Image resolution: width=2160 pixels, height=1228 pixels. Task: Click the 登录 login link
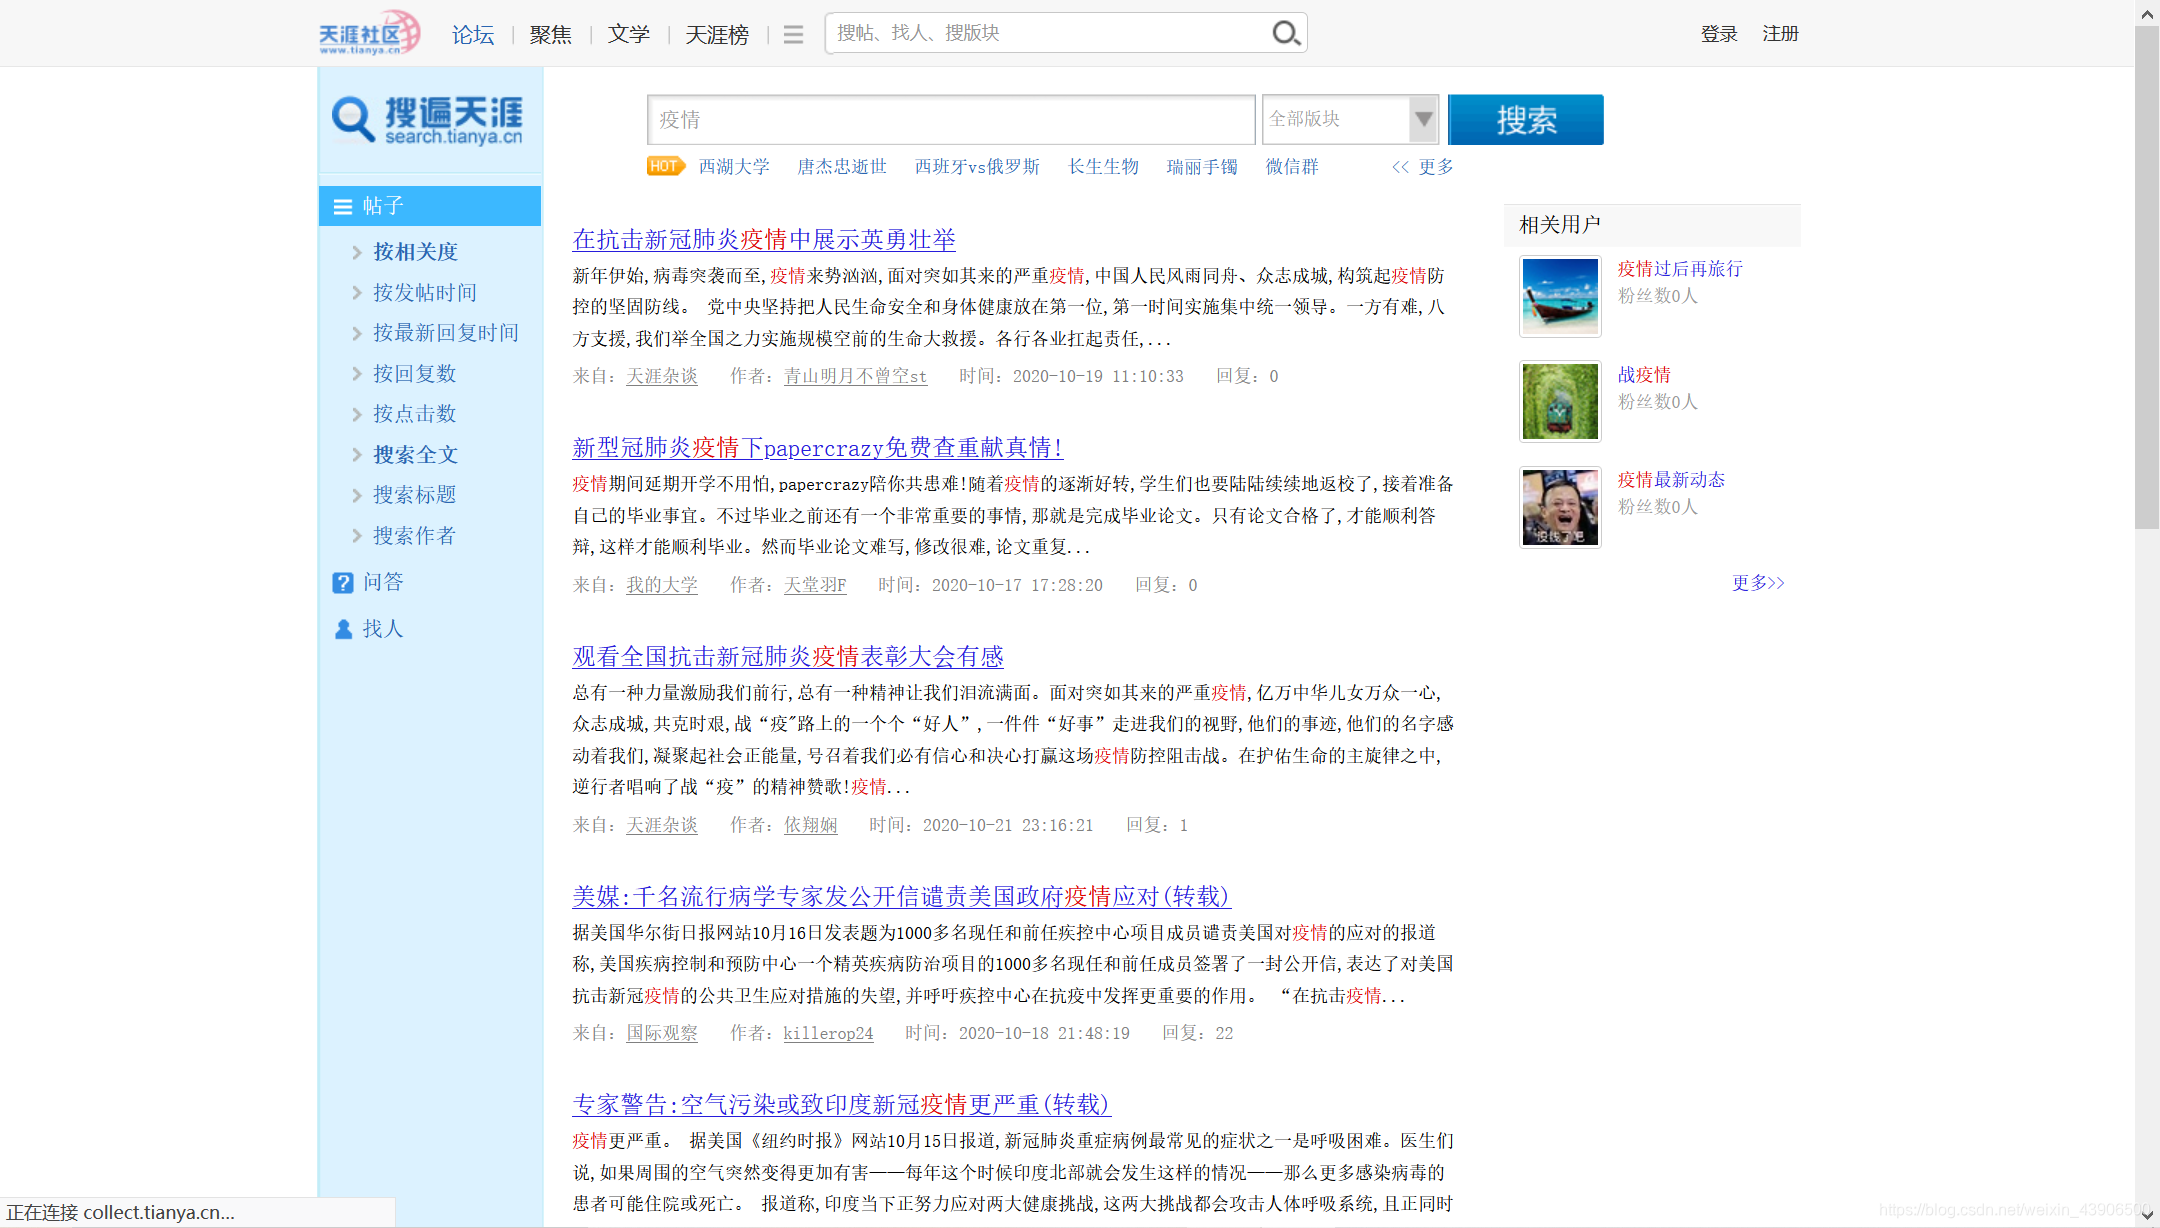(x=1718, y=34)
